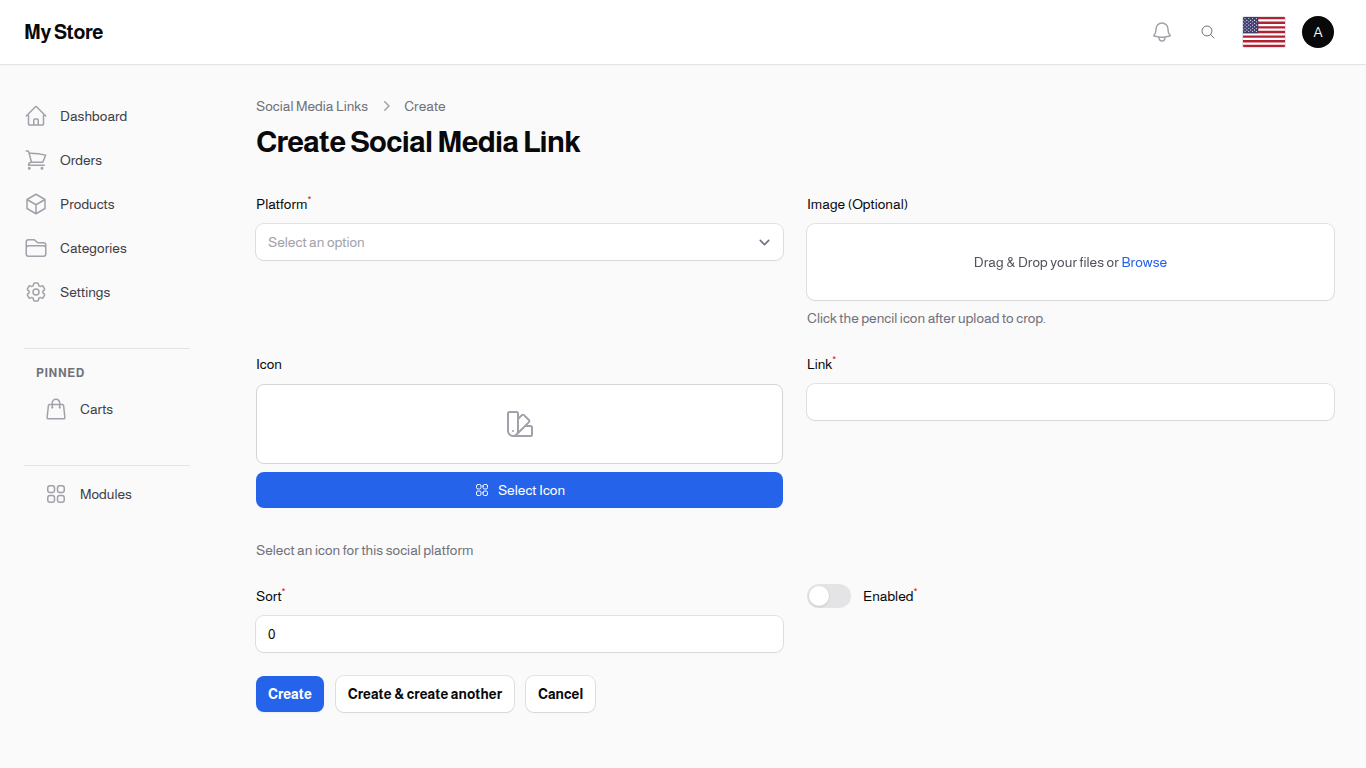The width and height of the screenshot is (1366, 768).
Task: Expand the Select an option chevron
Action: (763, 242)
